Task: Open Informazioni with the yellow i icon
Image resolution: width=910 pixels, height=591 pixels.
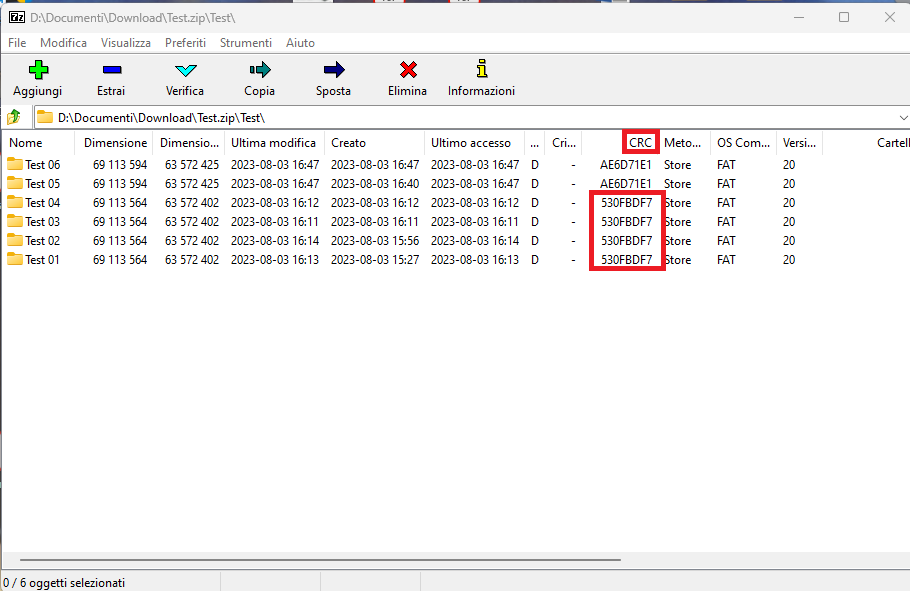Action: tap(482, 69)
